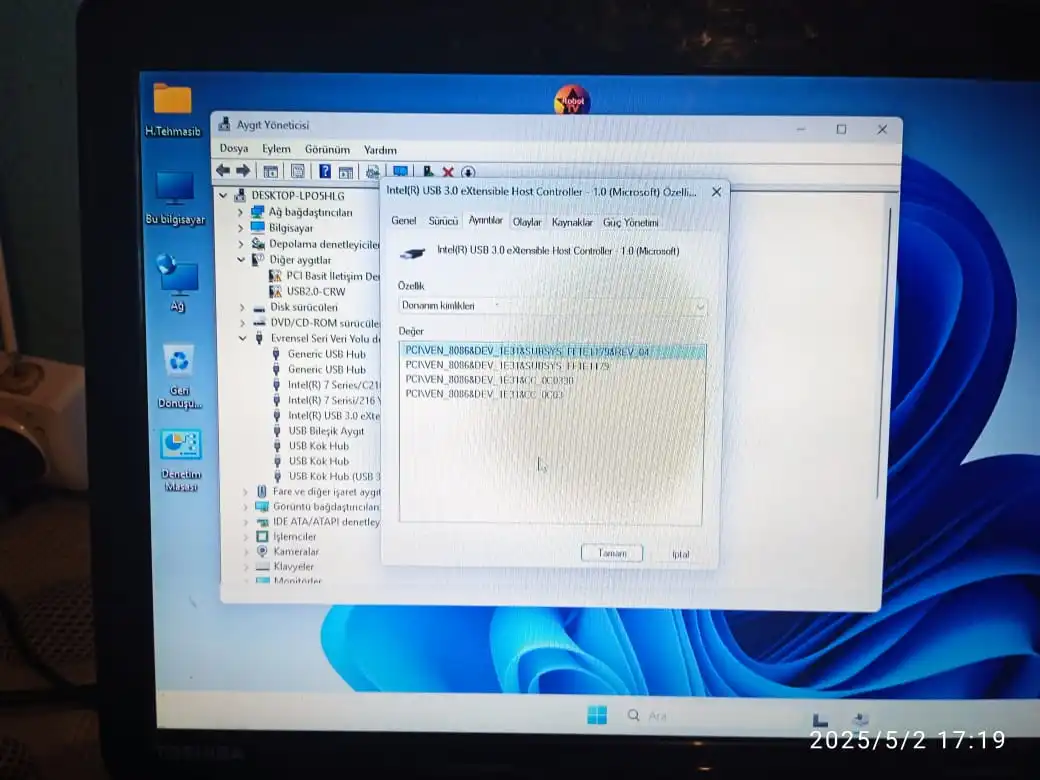Image resolution: width=1040 pixels, height=780 pixels.
Task: Select Kameralar tree item
Action: click(x=288, y=551)
